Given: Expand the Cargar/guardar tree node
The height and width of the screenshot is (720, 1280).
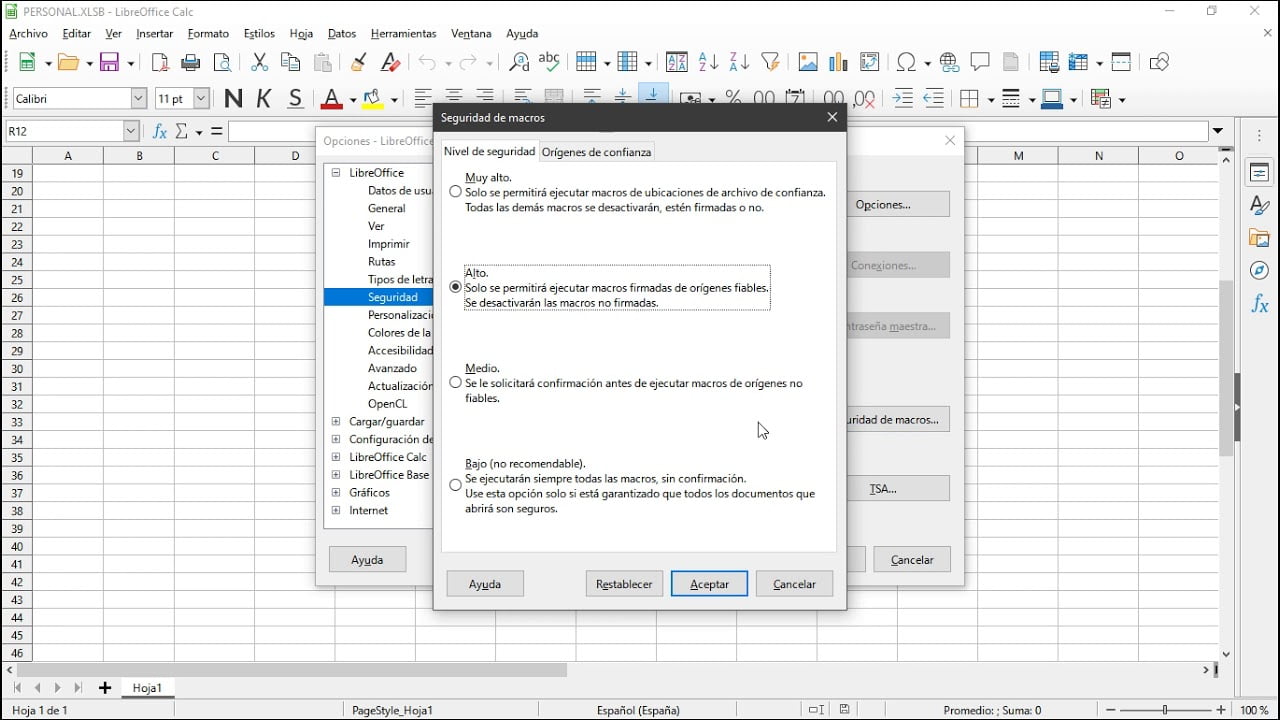Looking at the screenshot, I should pos(336,421).
